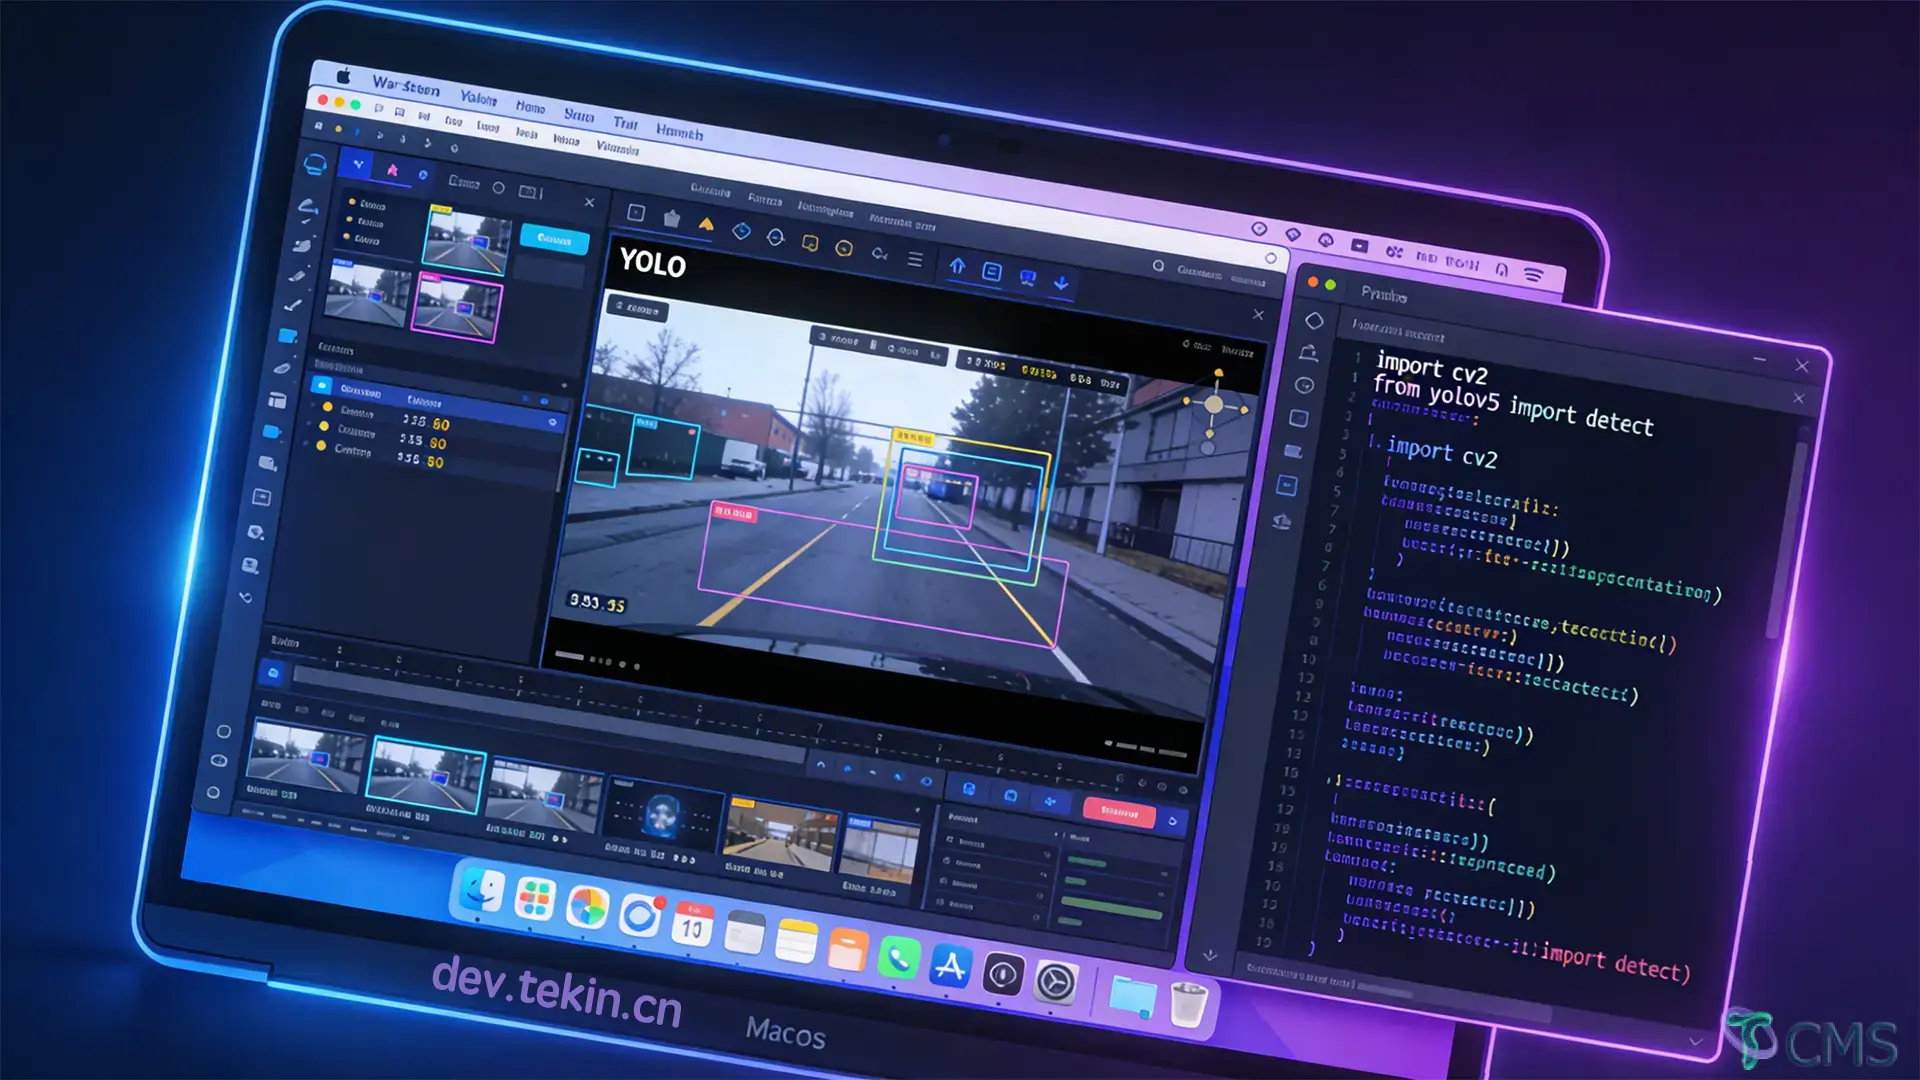Click the pink marker icon in the left panel tabs
The height and width of the screenshot is (1080, 1920).
393,171
